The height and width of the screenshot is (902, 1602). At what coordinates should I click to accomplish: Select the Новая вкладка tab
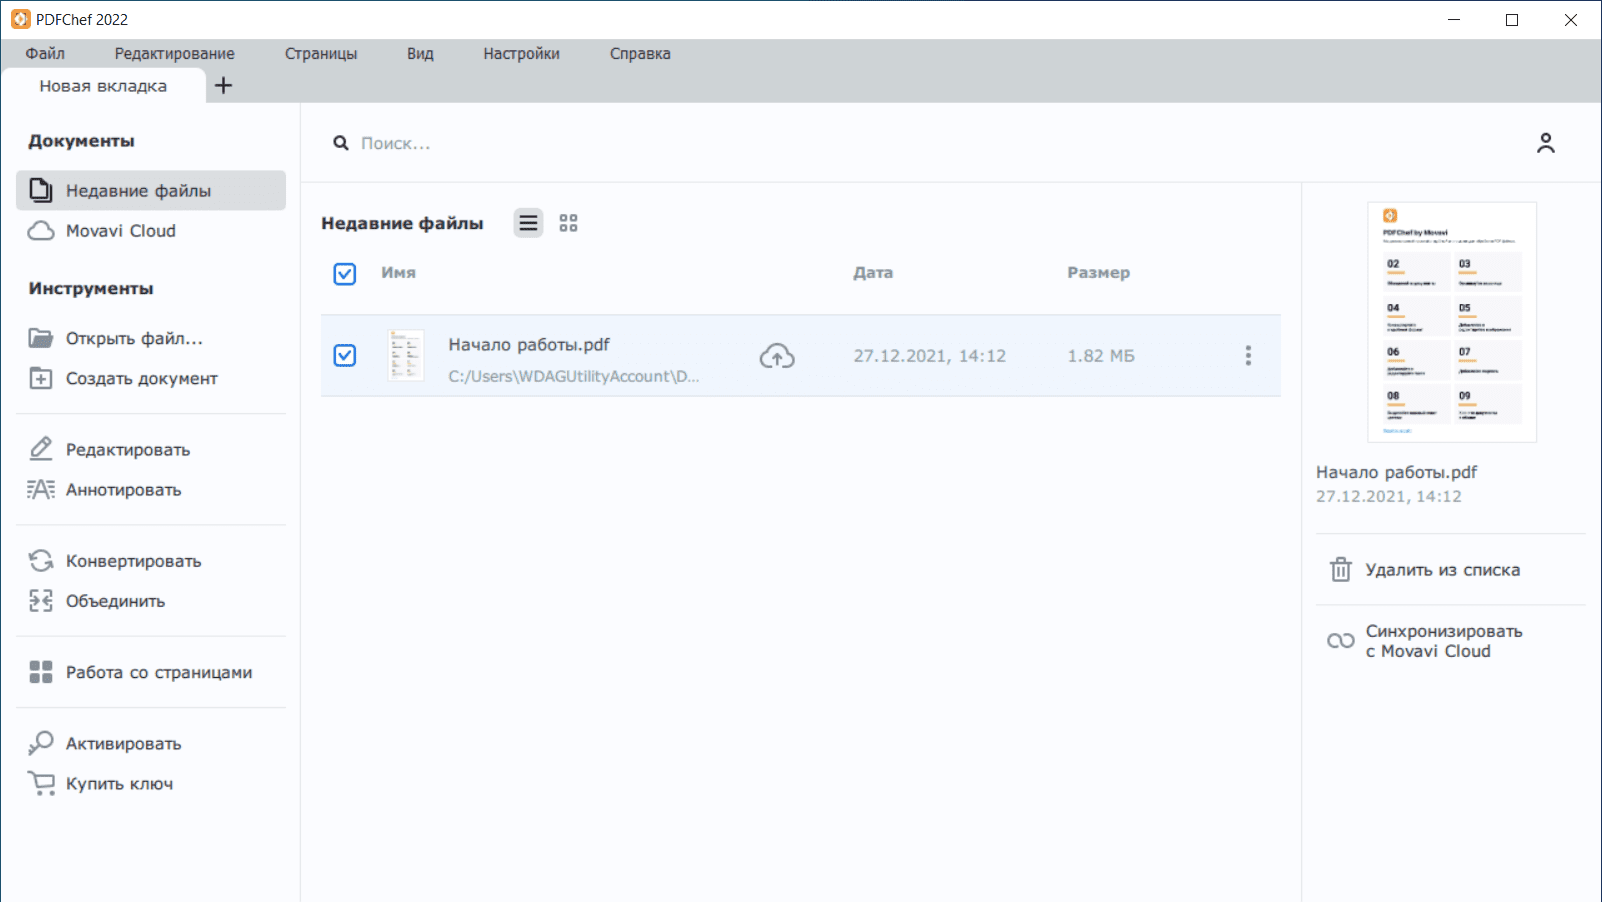[x=103, y=86]
